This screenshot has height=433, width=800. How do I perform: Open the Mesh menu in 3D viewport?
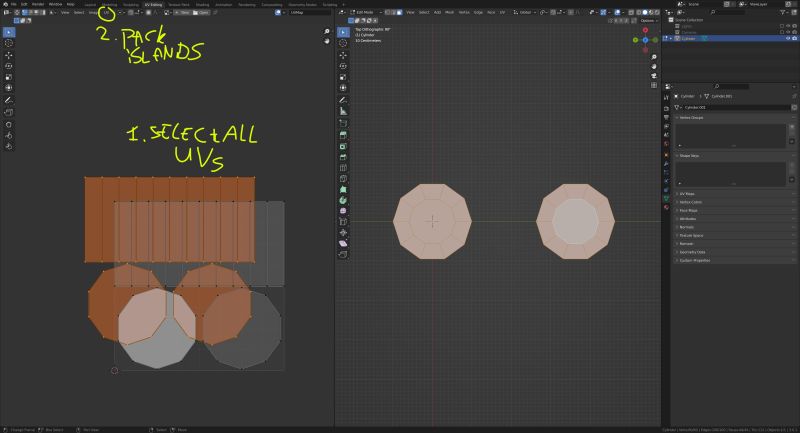point(449,12)
